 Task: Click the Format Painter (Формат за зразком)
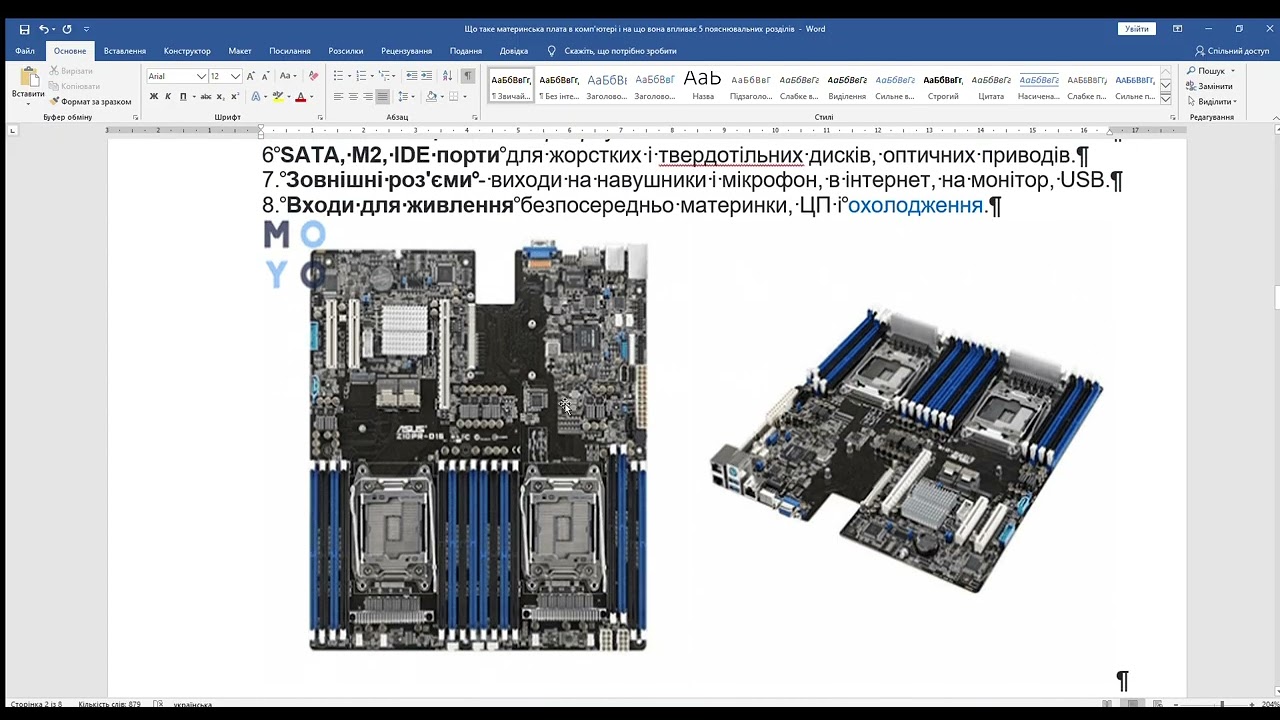coord(89,102)
